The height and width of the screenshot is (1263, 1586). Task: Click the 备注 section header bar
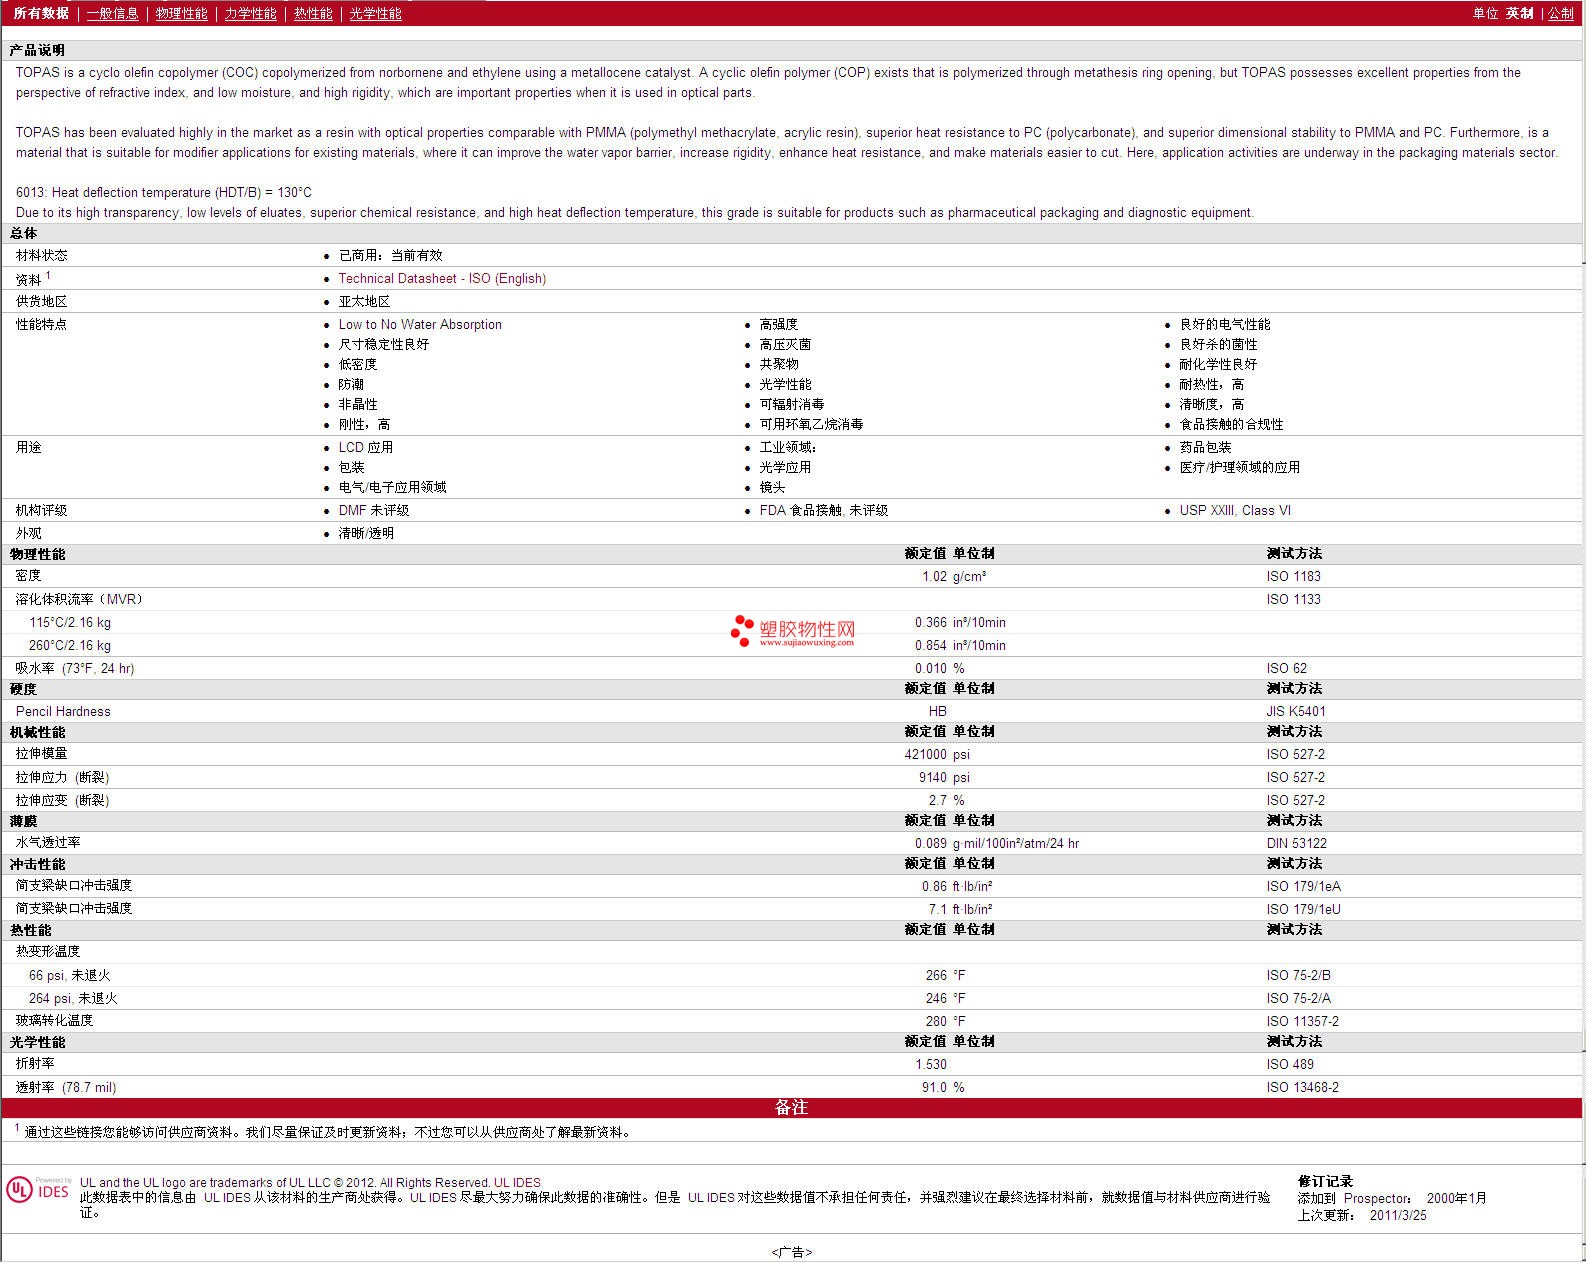point(792,1107)
